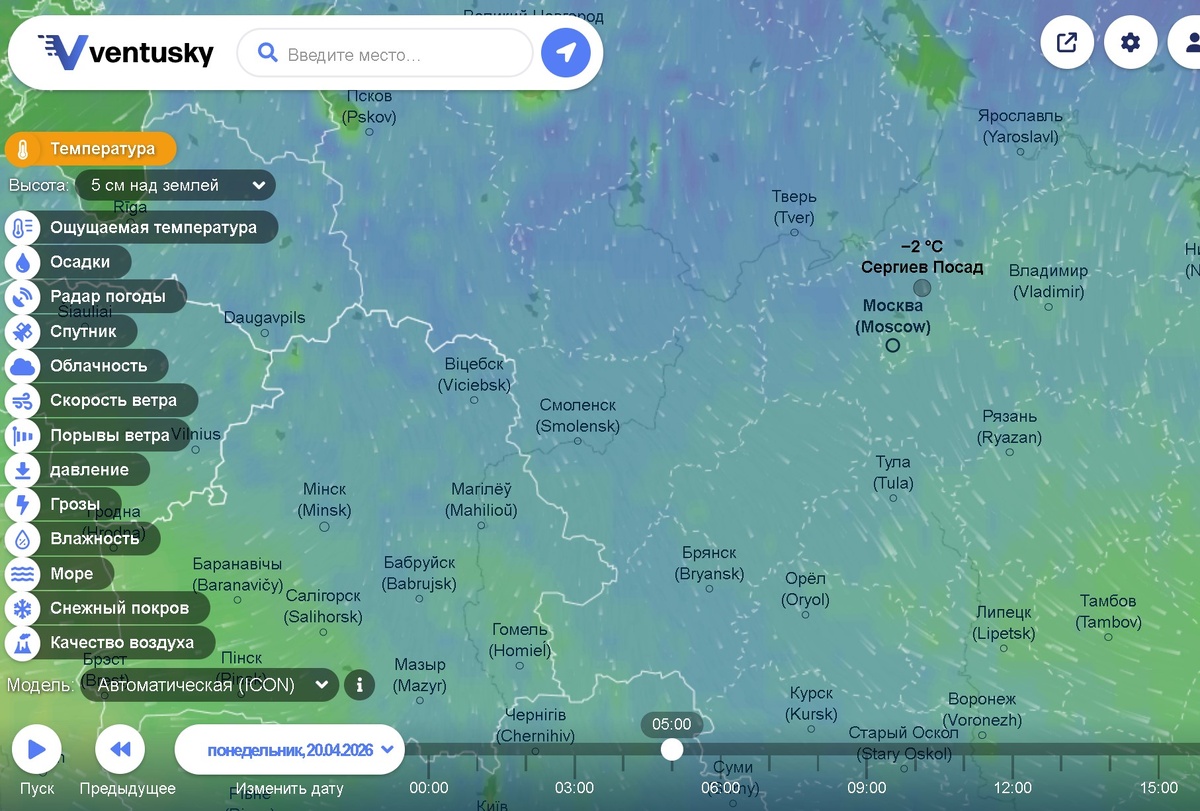Viewport: 1200px width, 811px height.
Task: Click the Владимир (Vladimir) city label
Action: [1048, 281]
